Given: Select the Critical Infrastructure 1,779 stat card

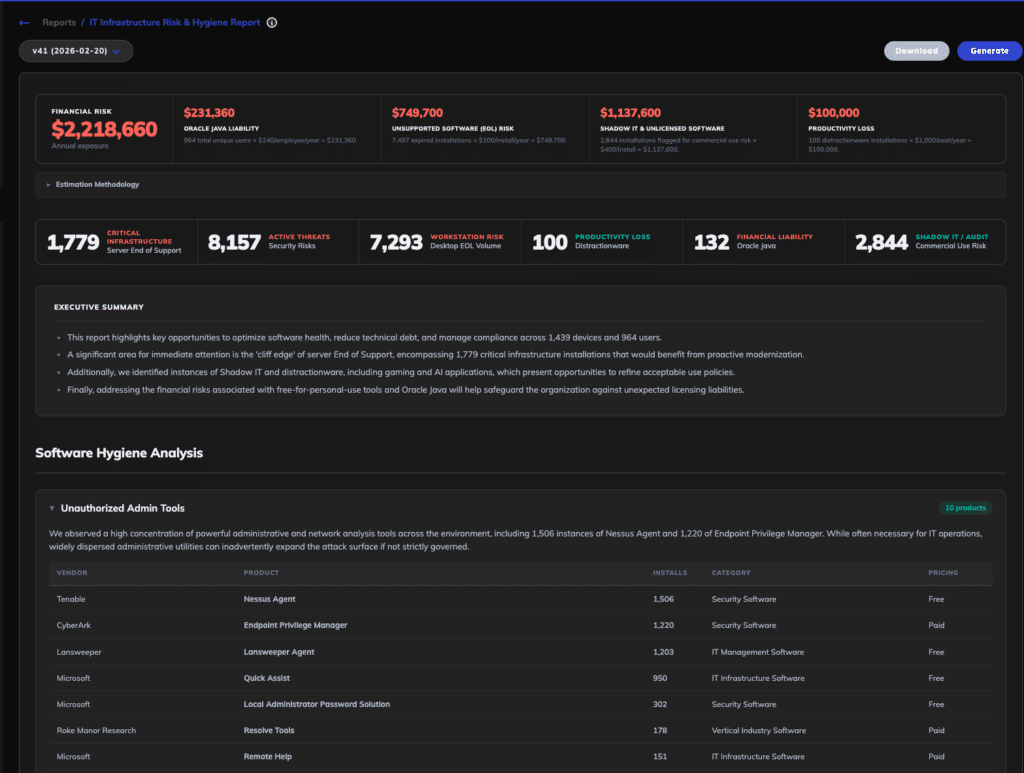Looking at the screenshot, I should click(117, 241).
